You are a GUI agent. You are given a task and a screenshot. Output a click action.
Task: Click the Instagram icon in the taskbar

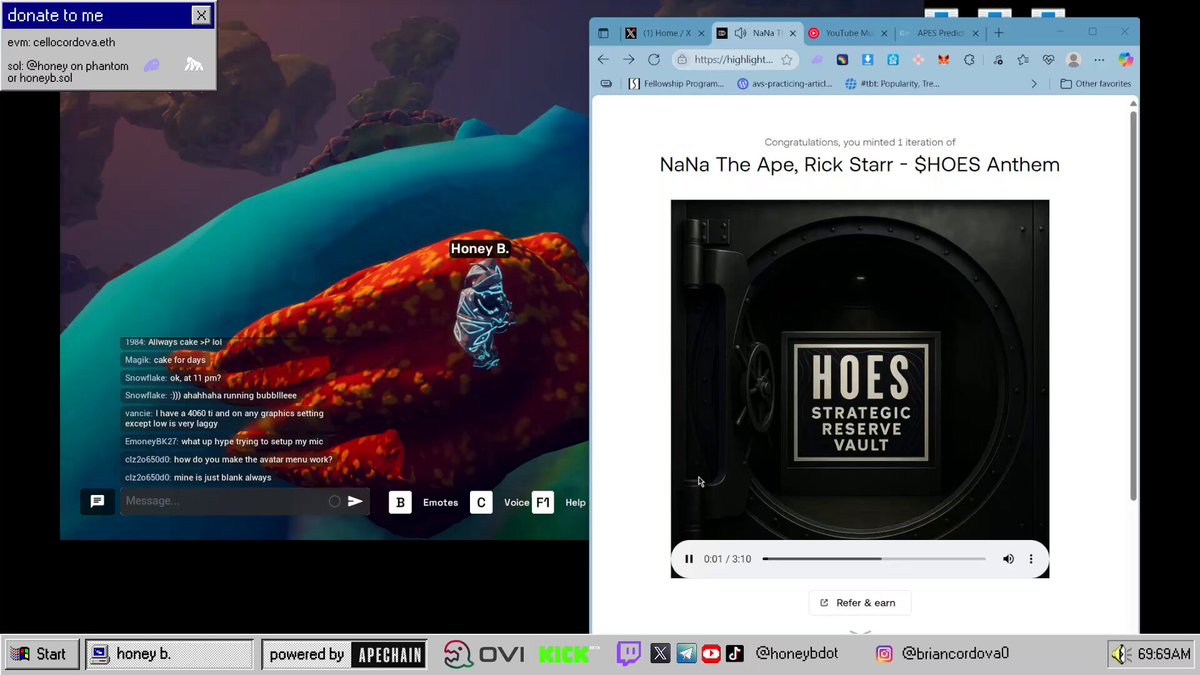point(884,654)
